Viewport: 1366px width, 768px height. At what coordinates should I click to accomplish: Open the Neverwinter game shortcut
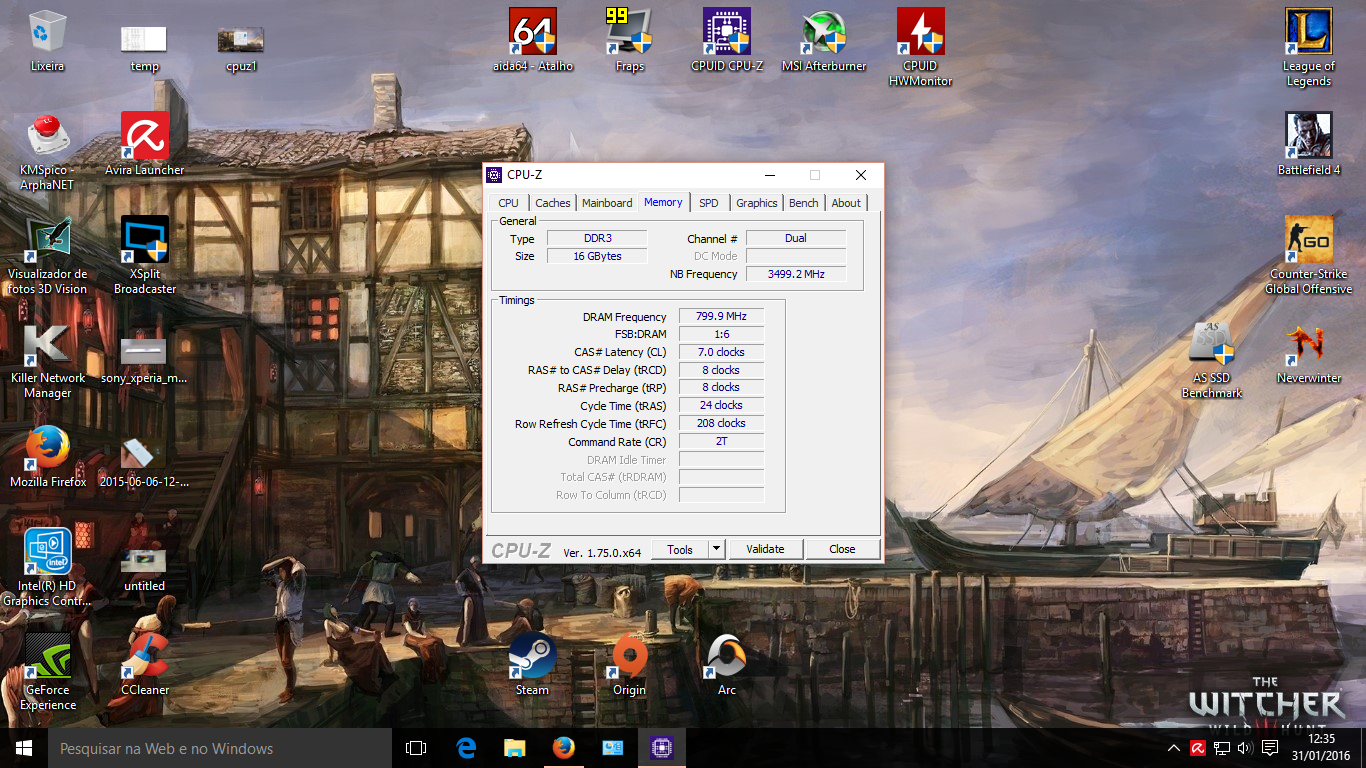(1309, 353)
